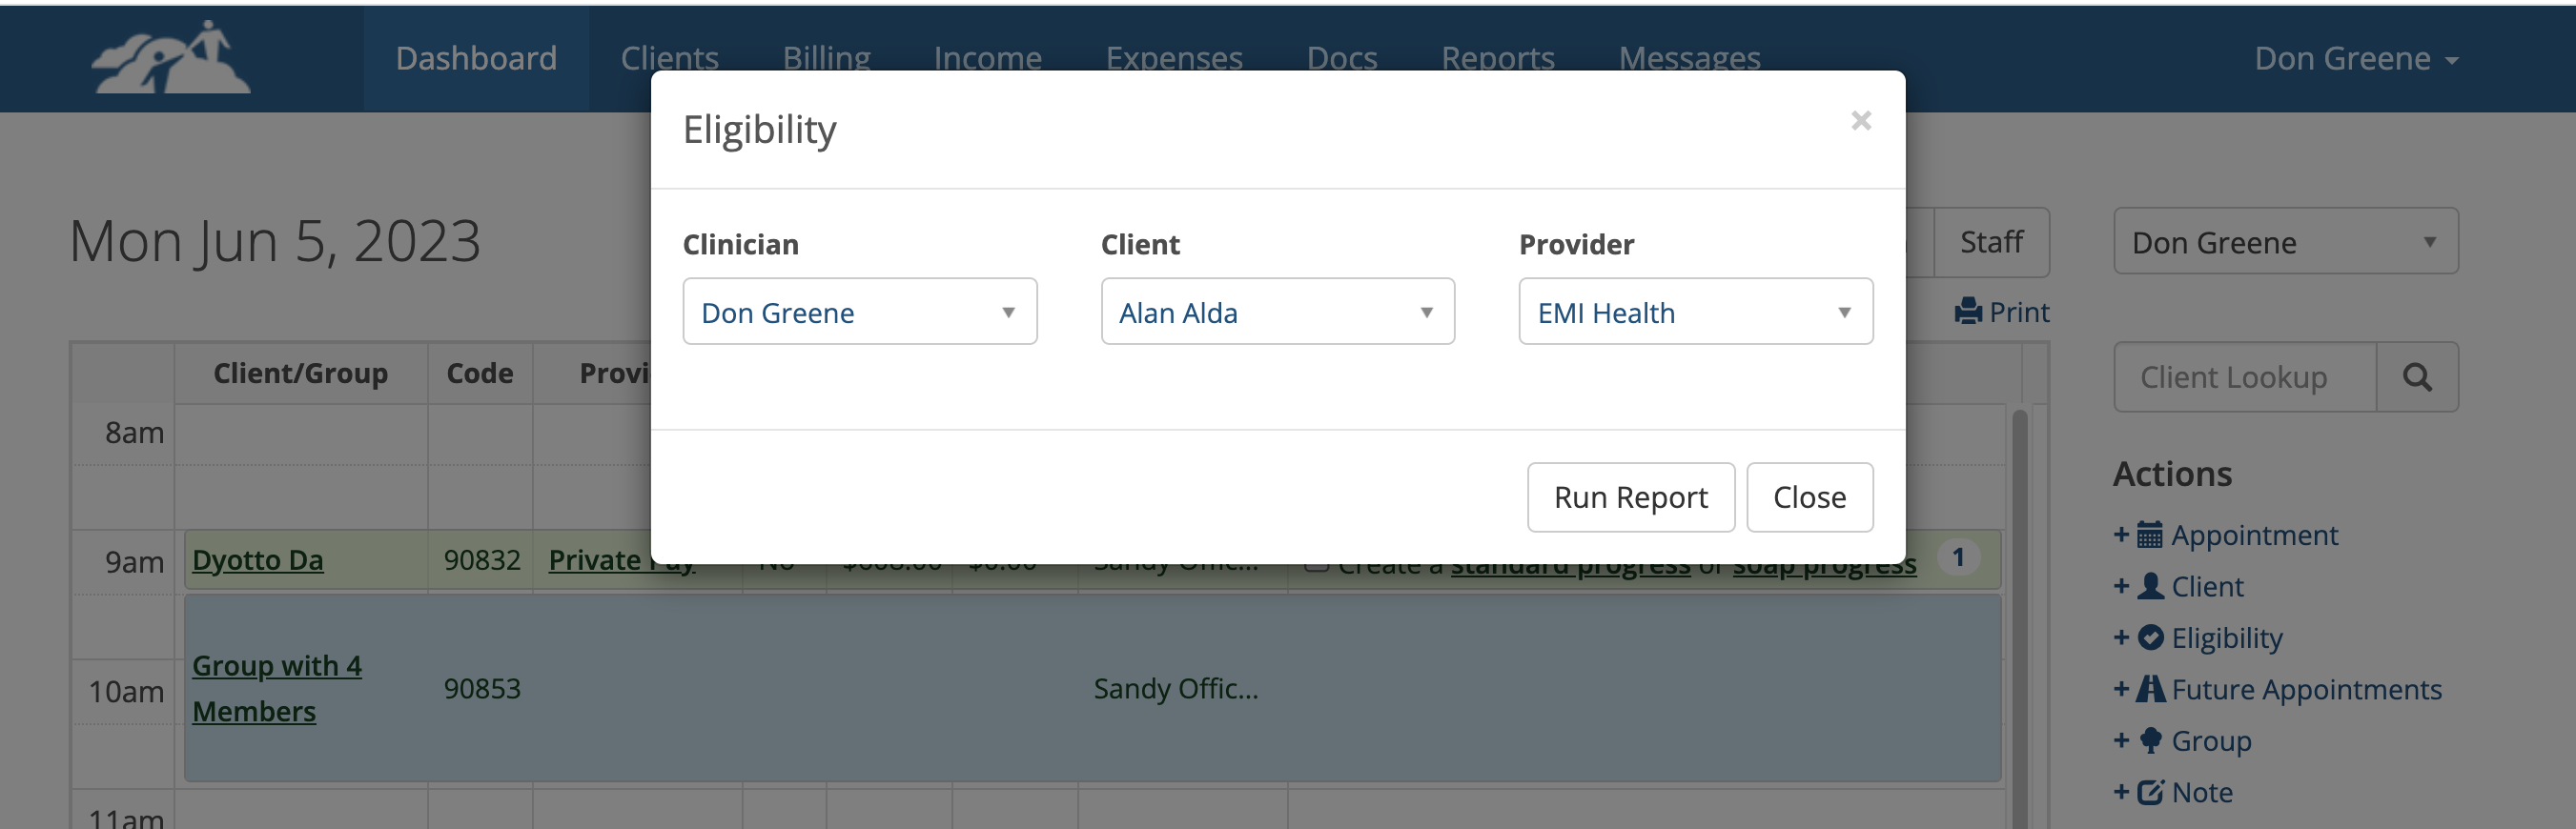Open the Dyotto Da appointment link
The width and height of the screenshot is (2576, 829).
(257, 560)
